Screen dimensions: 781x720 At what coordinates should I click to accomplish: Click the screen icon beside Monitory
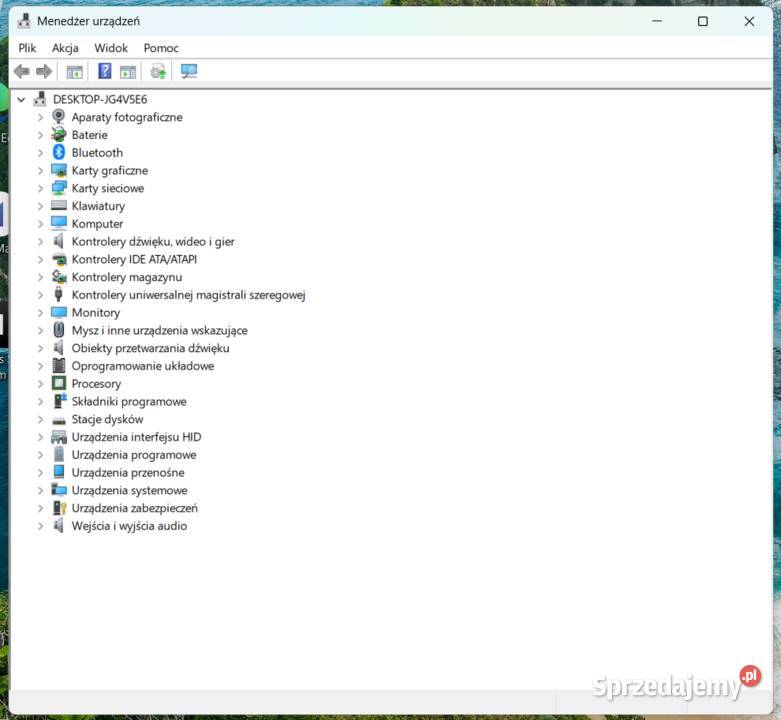pyautogui.click(x=59, y=312)
